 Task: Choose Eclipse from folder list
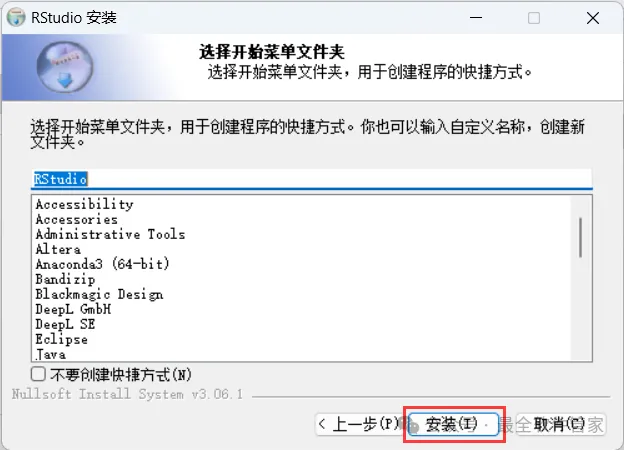click(x=61, y=339)
